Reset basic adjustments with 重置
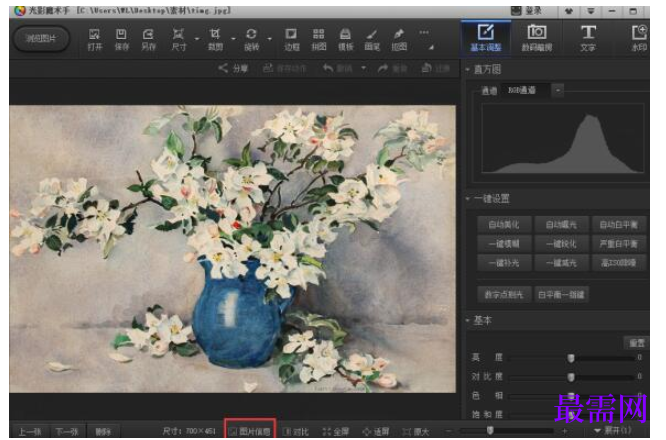This screenshot has width=666, height=440. (636, 343)
